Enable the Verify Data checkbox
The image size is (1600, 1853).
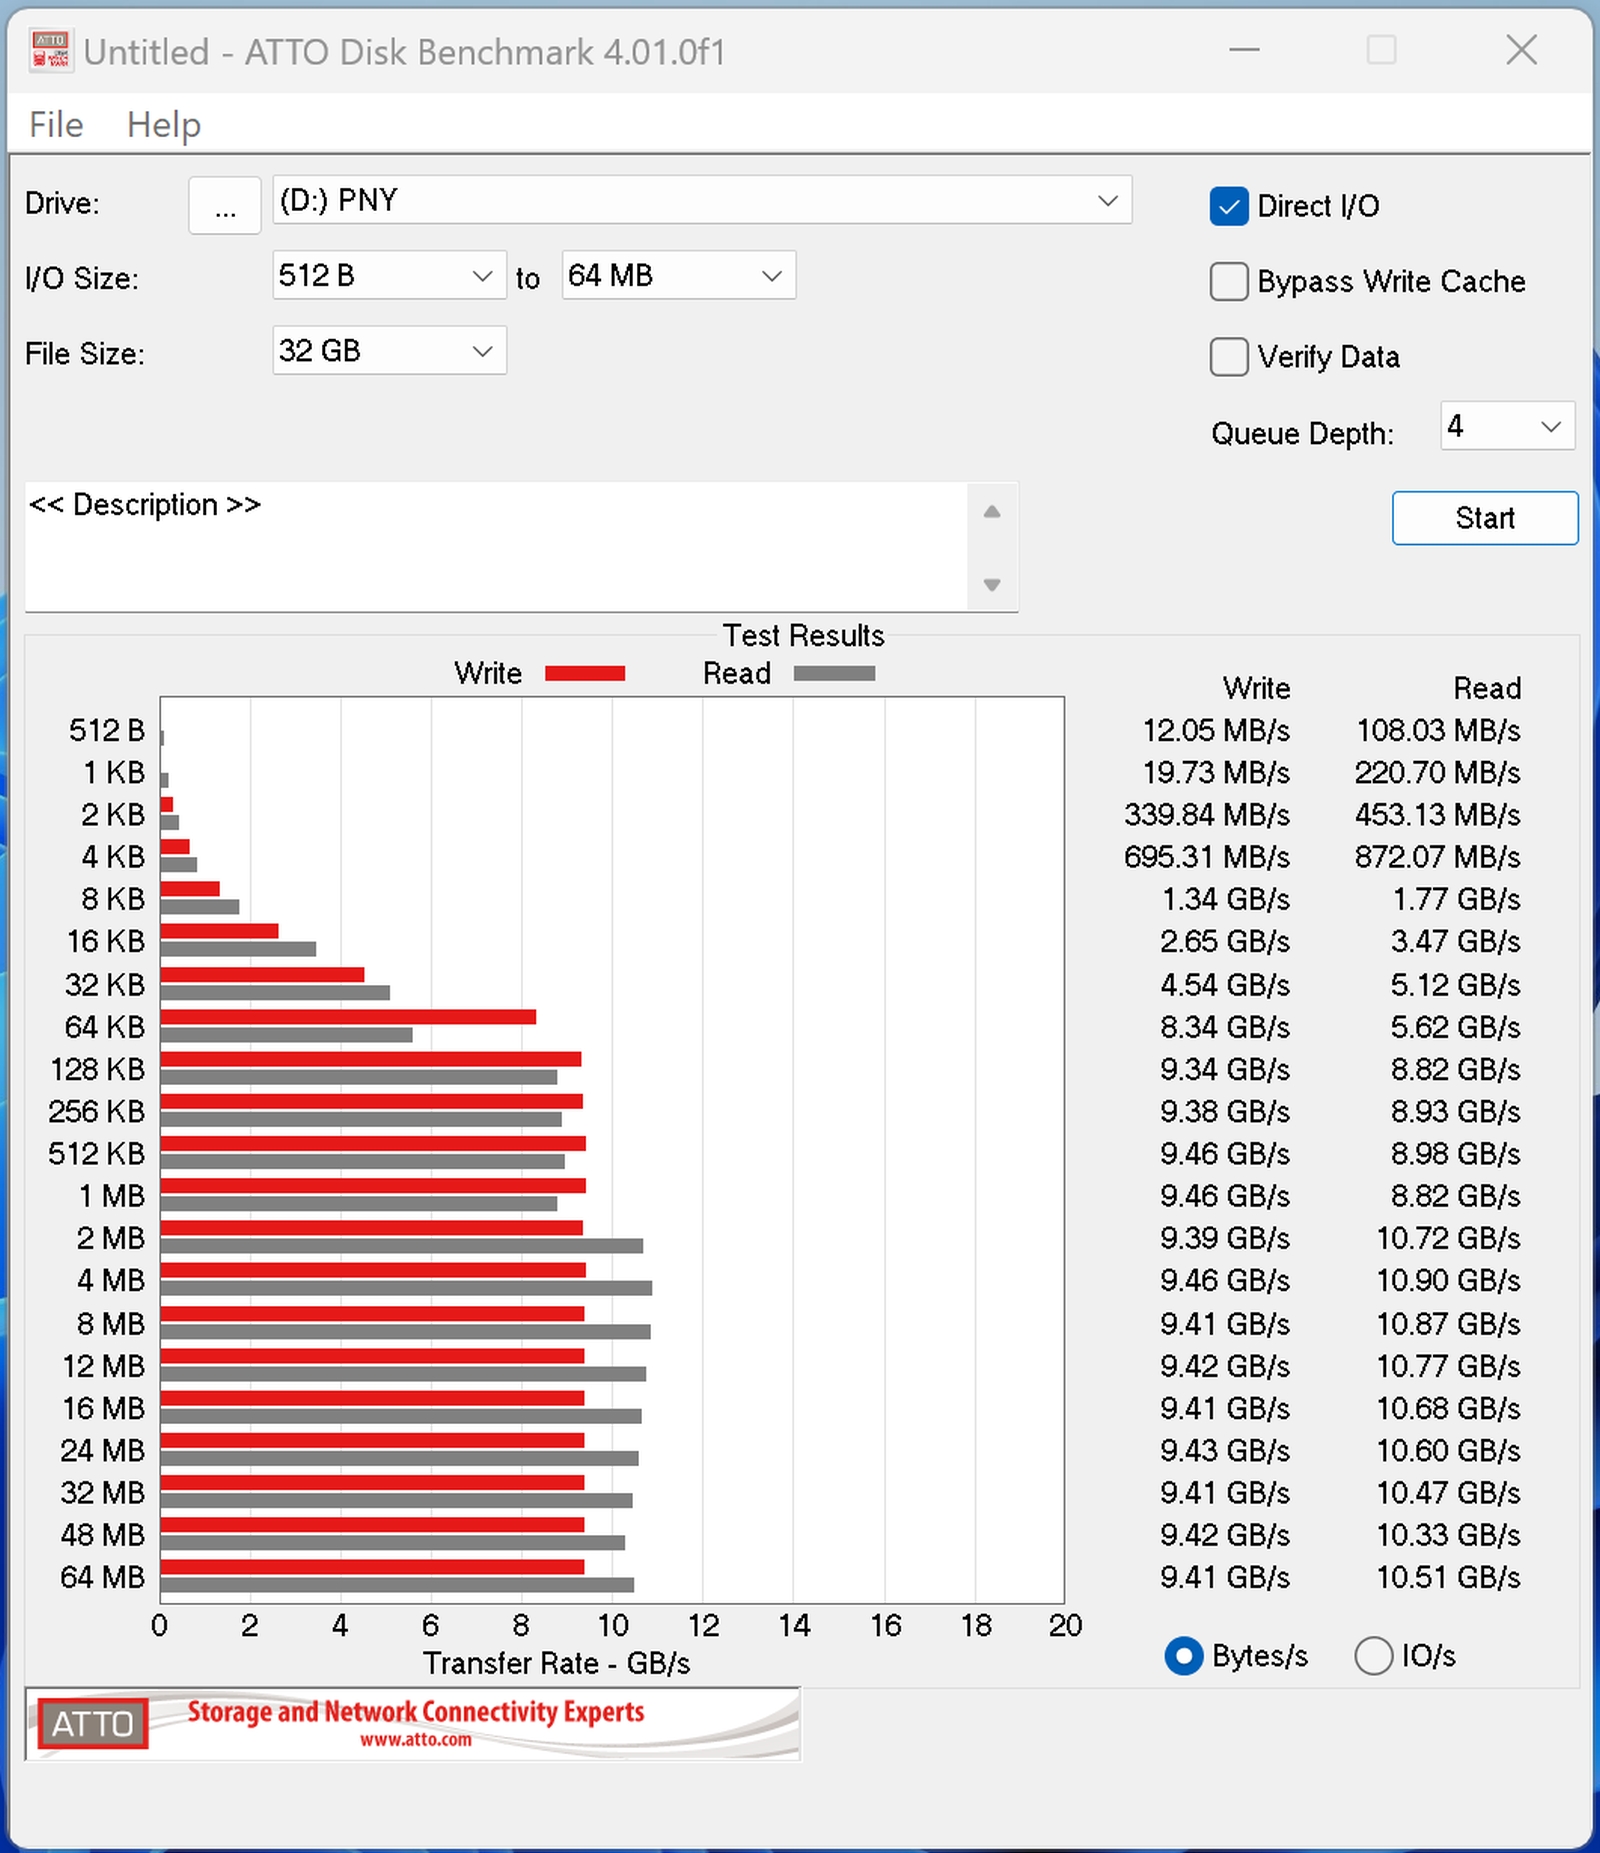pos(1229,357)
